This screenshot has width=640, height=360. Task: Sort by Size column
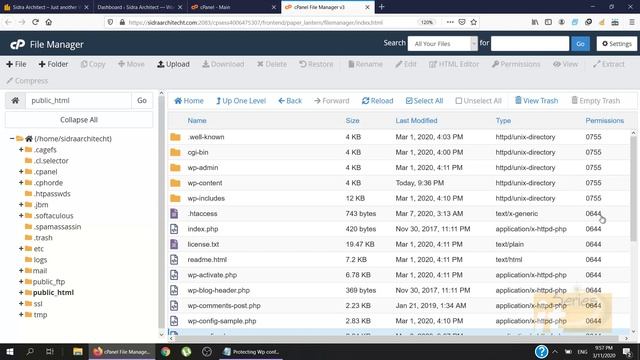coord(352,121)
